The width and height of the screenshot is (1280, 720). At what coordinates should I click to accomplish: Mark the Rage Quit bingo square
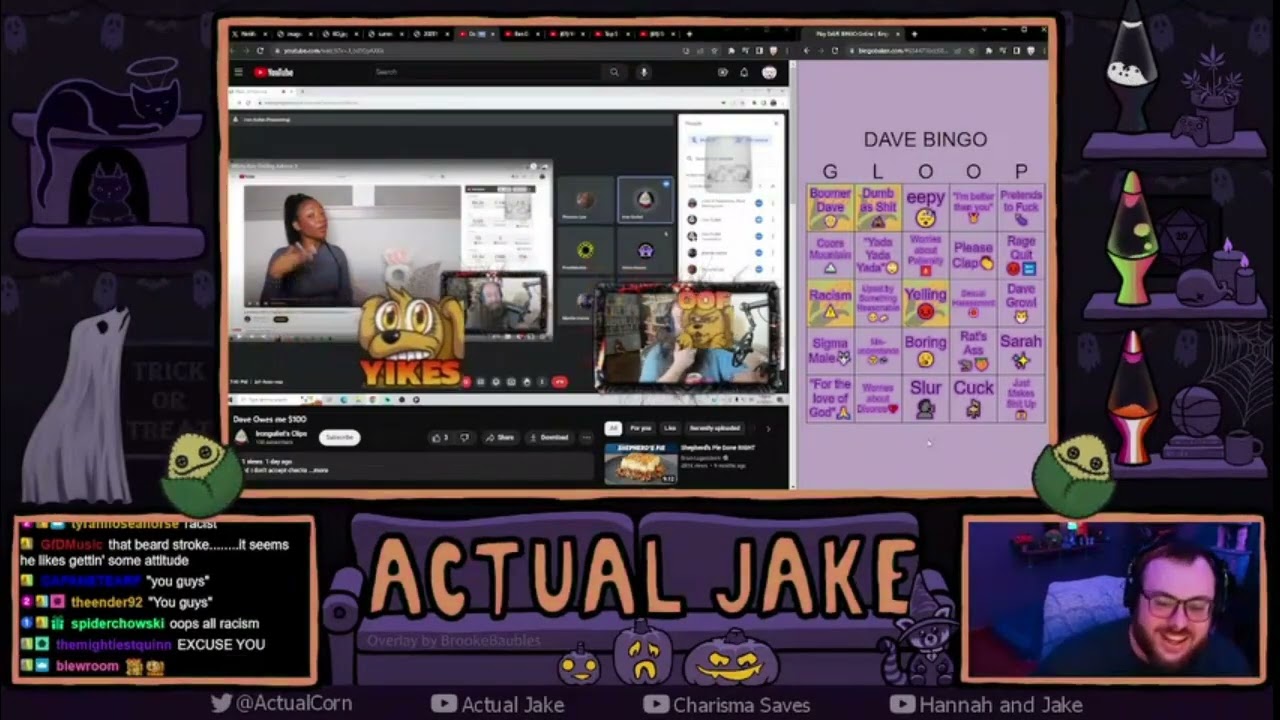(1021, 255)
